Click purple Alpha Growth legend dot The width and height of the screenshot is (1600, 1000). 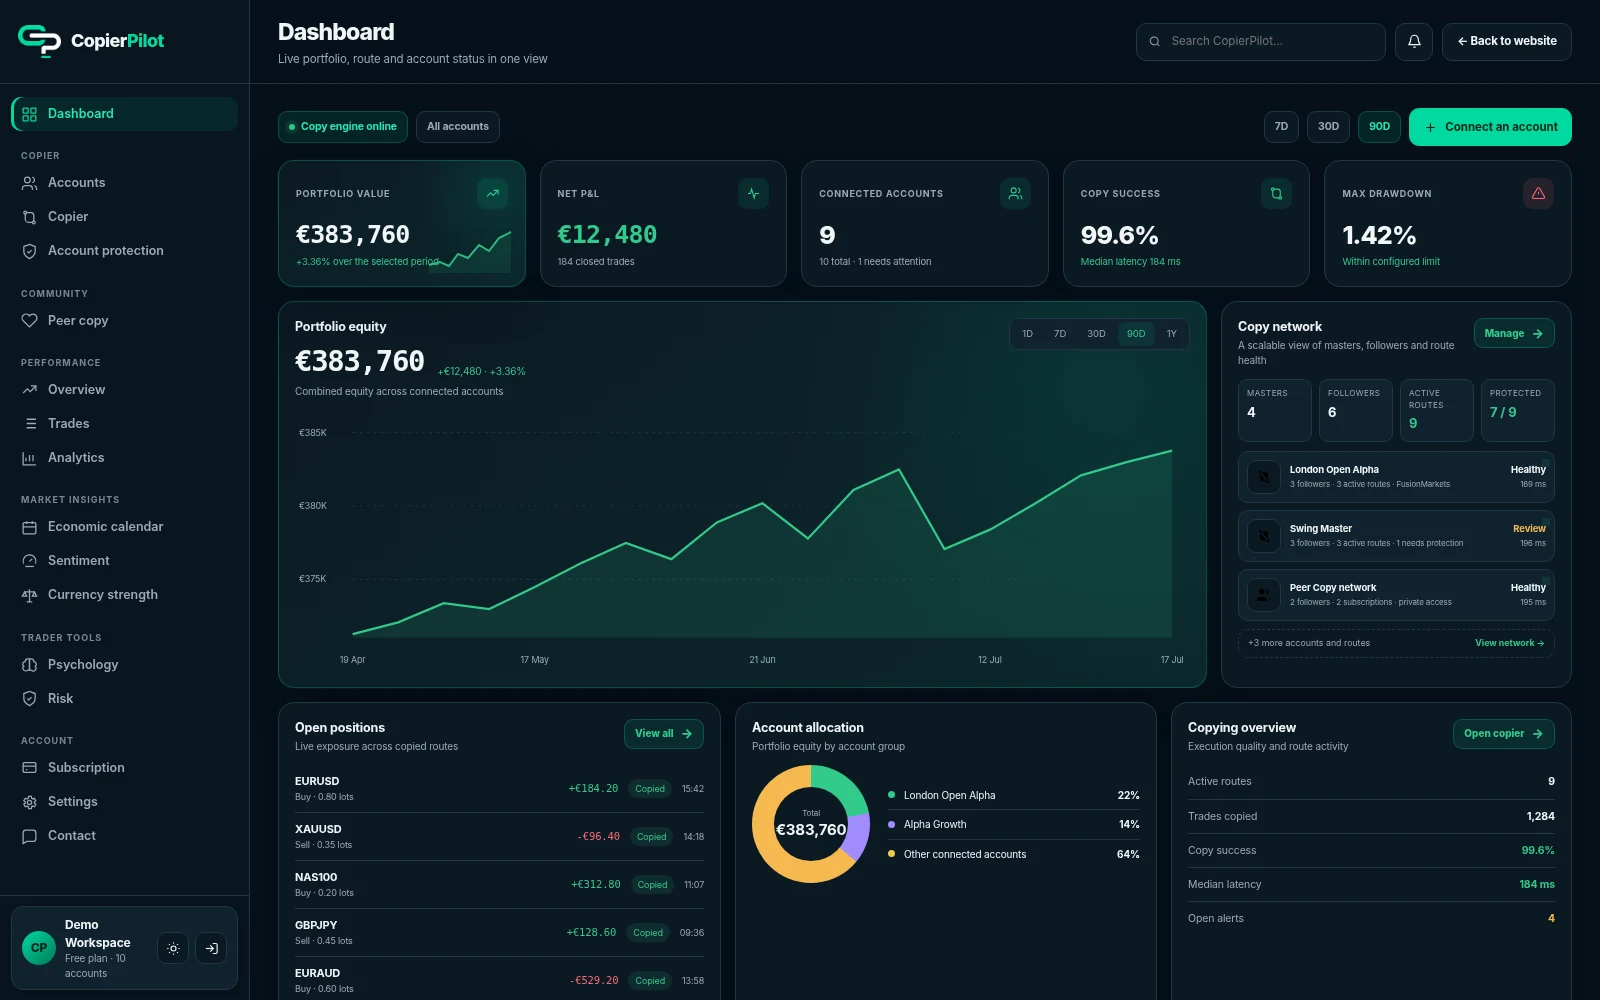(891, 824)
